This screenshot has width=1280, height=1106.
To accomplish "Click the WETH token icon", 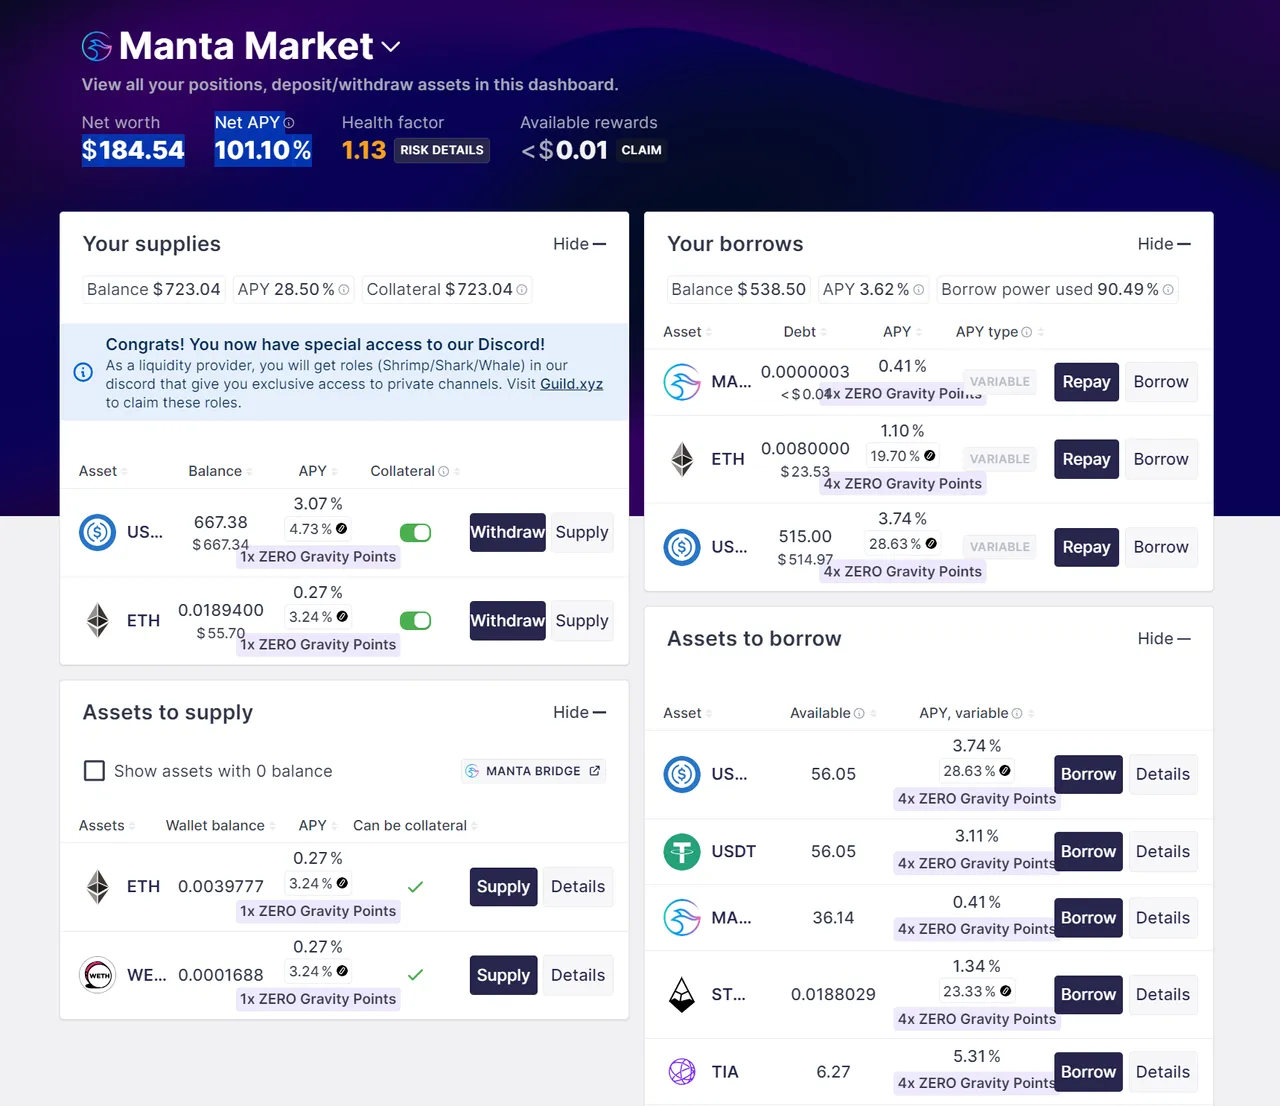I will click(x=98, y=975).
